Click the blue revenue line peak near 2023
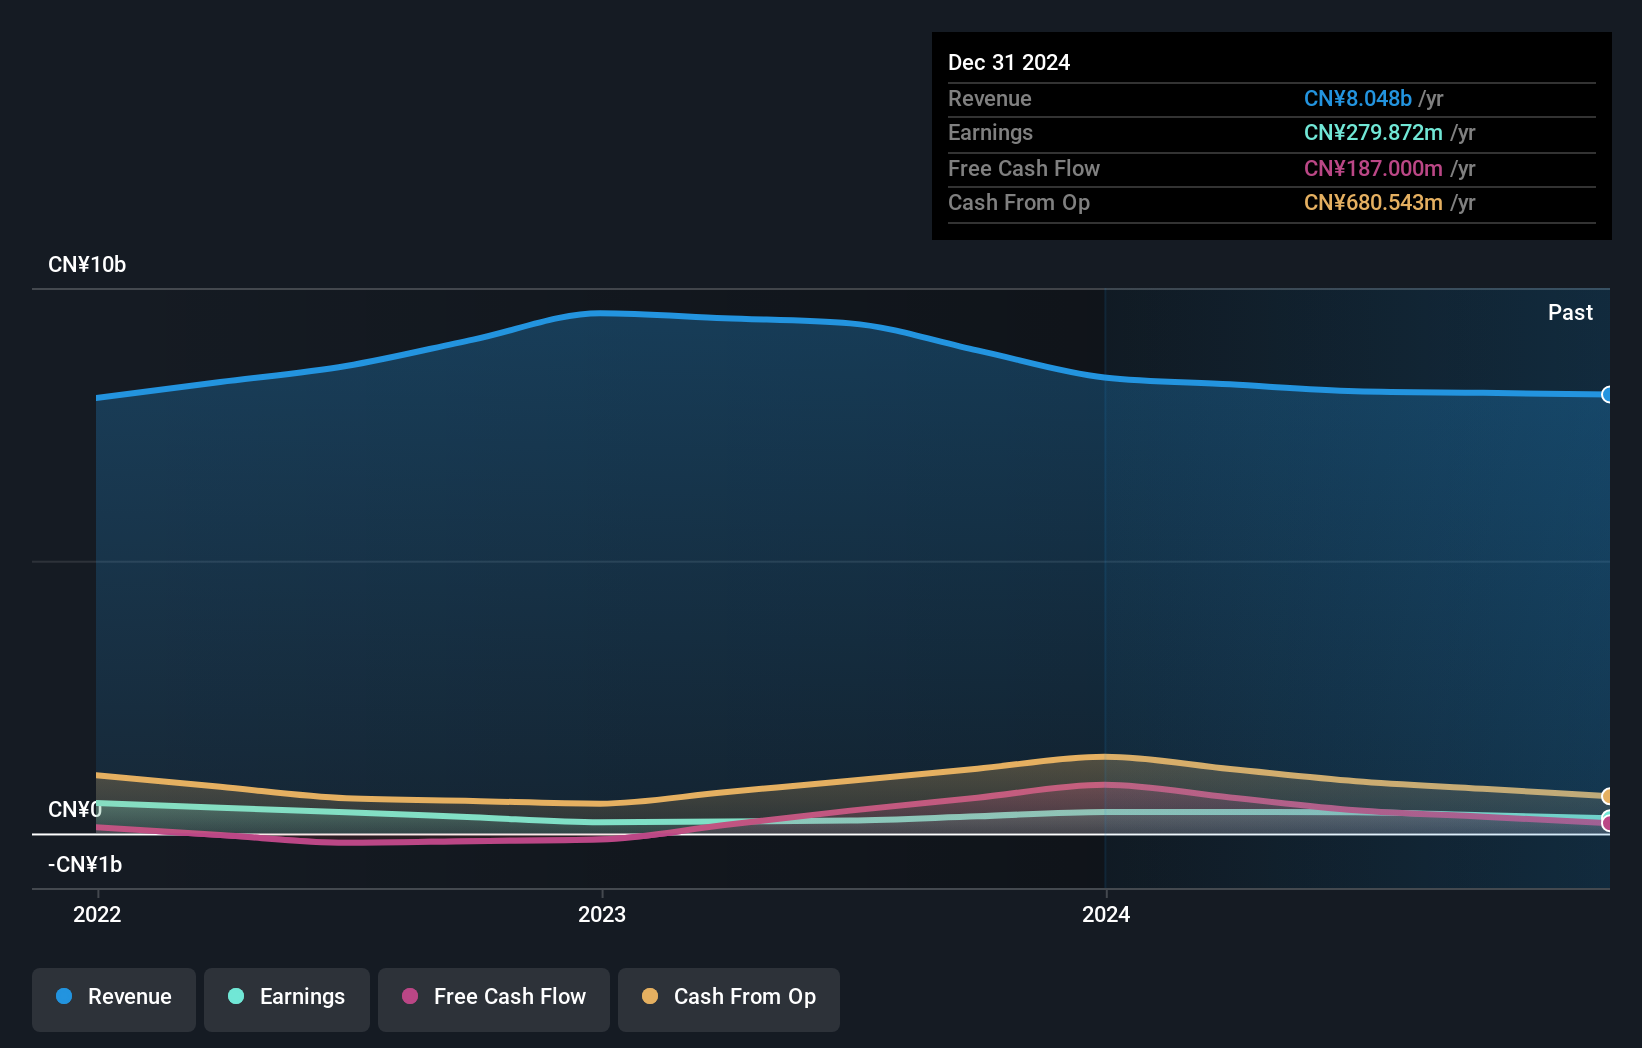This screenshot has height=1048, width=1642. (x=602, y=313)
